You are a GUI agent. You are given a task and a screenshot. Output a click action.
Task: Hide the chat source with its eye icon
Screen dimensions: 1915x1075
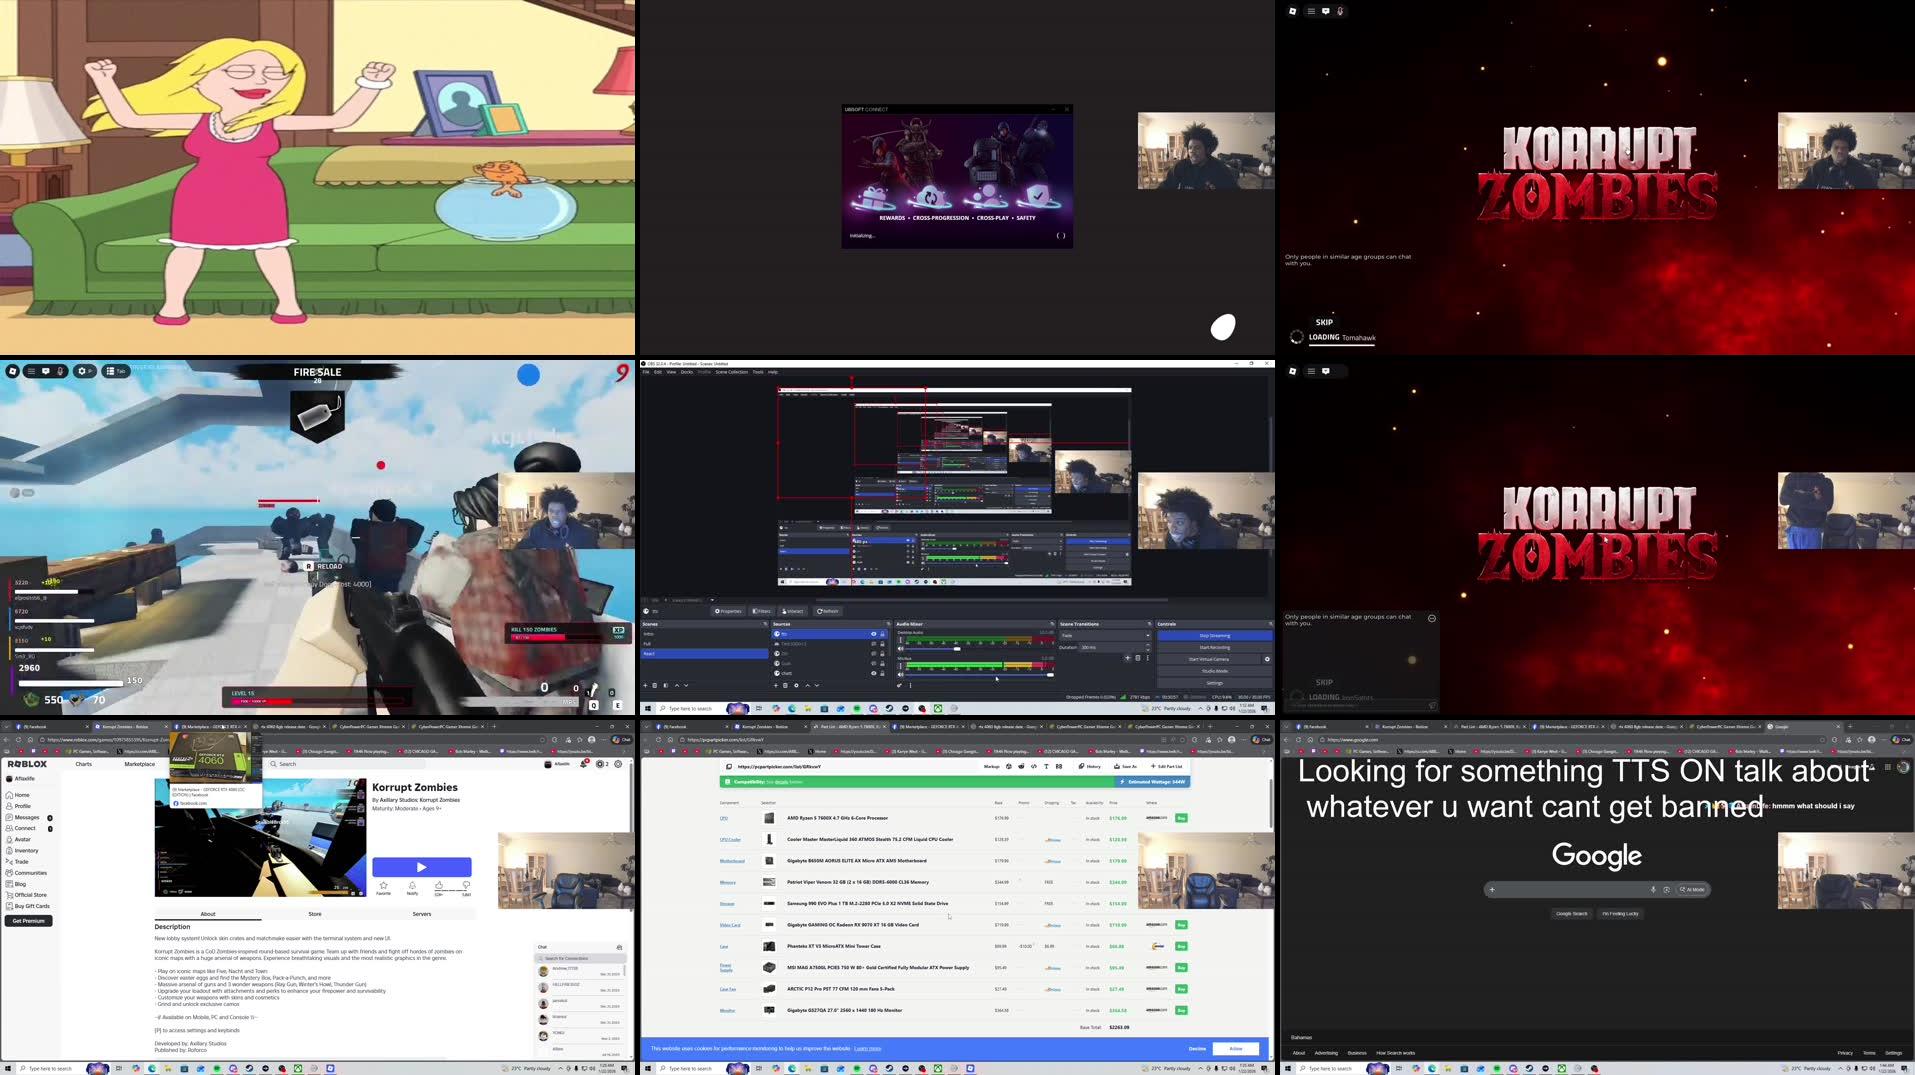click(x=873, y=673)
